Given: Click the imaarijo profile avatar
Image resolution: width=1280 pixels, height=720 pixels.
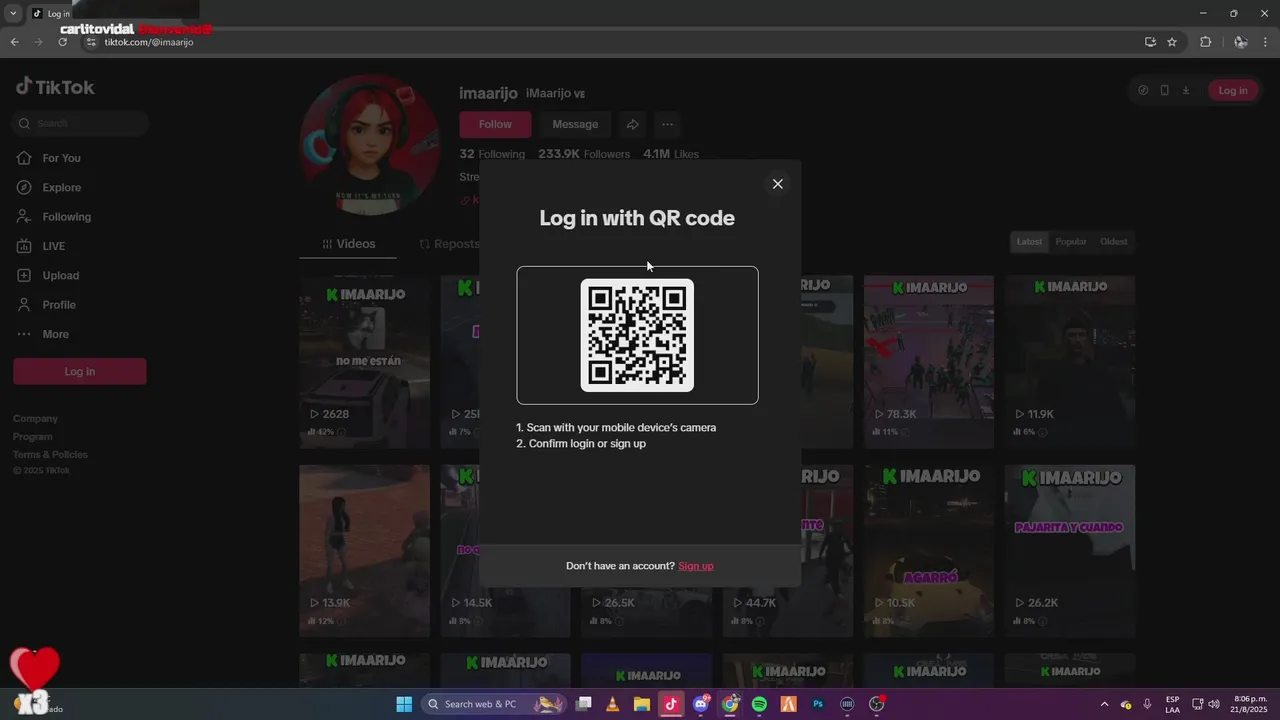Looking at the screenshot, I should (x=370, y=144).
